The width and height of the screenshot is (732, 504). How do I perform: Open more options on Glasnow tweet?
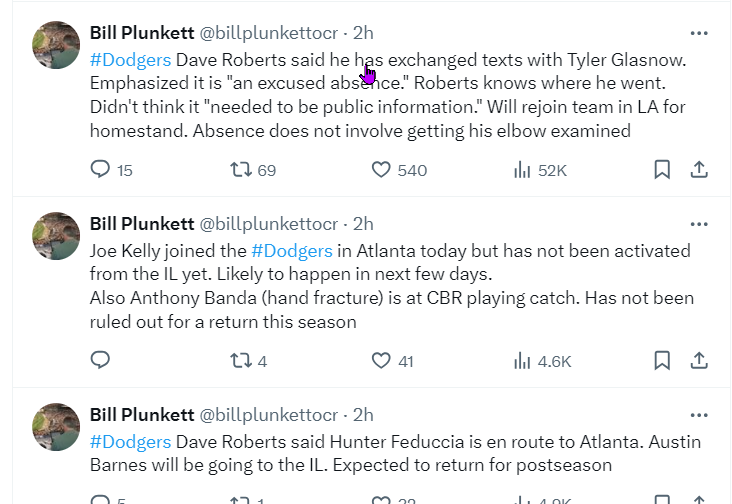tap(699, 33)
